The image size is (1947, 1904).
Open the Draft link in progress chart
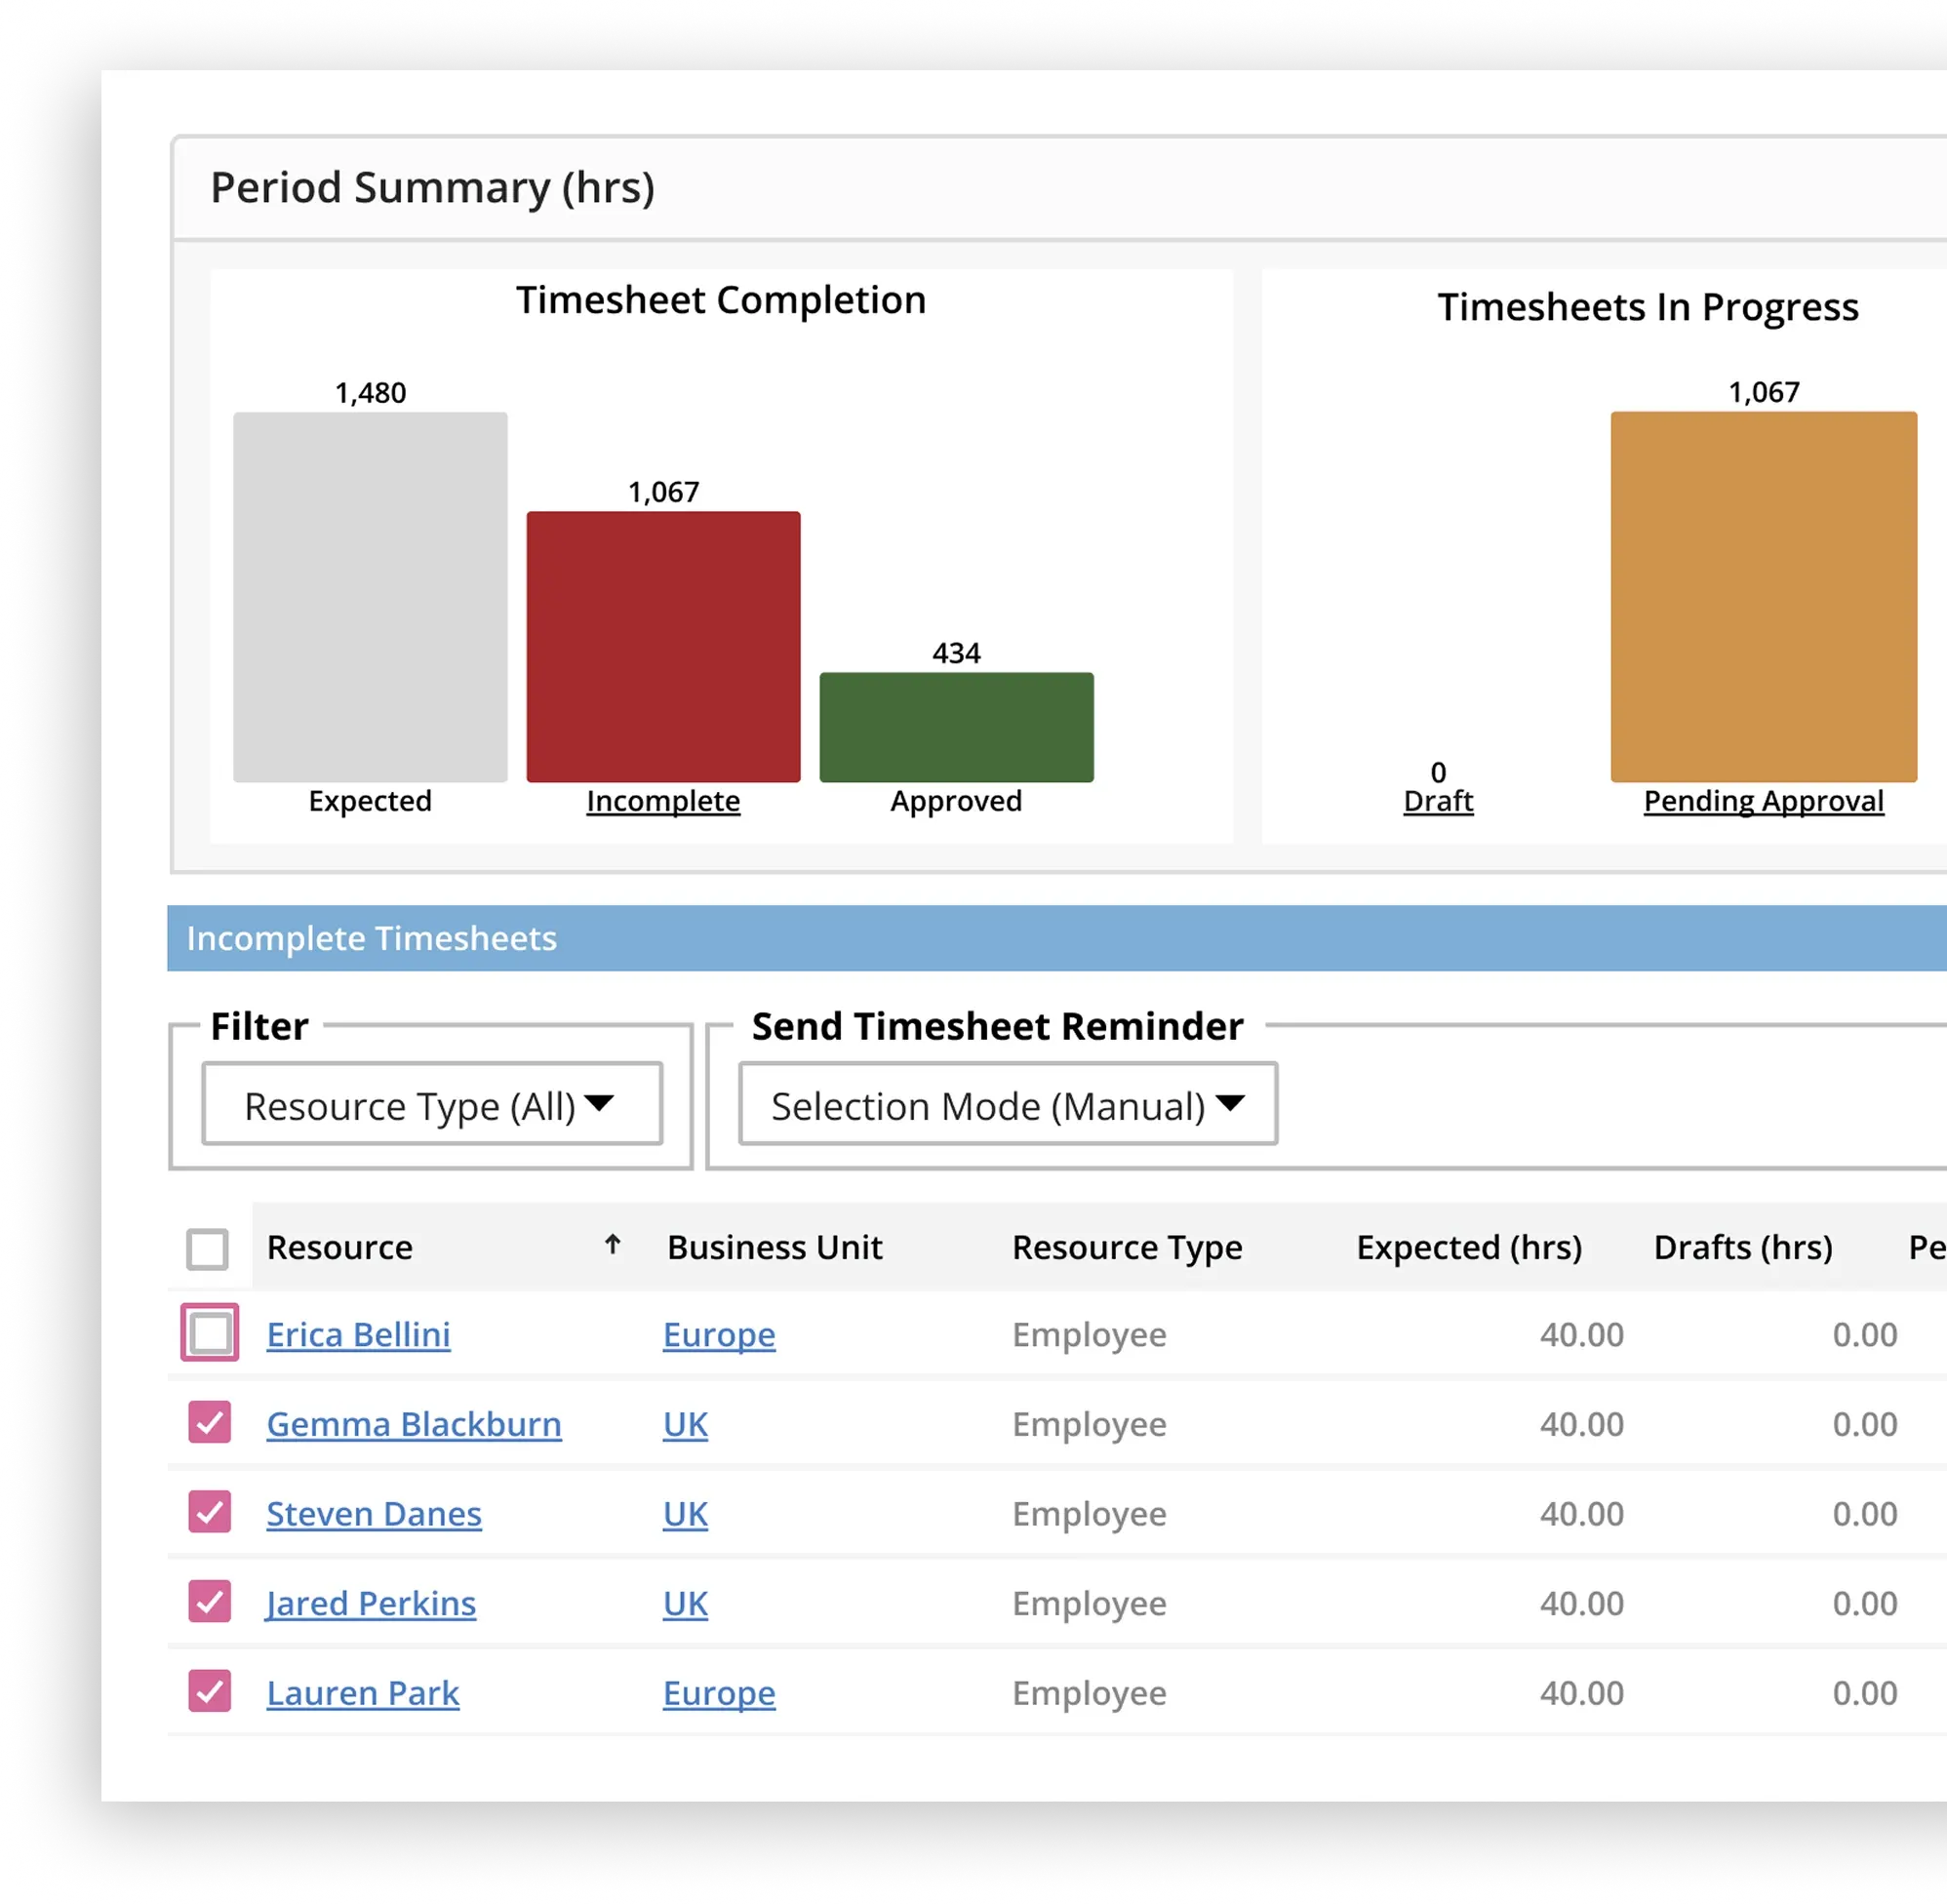click(1438, 800)
